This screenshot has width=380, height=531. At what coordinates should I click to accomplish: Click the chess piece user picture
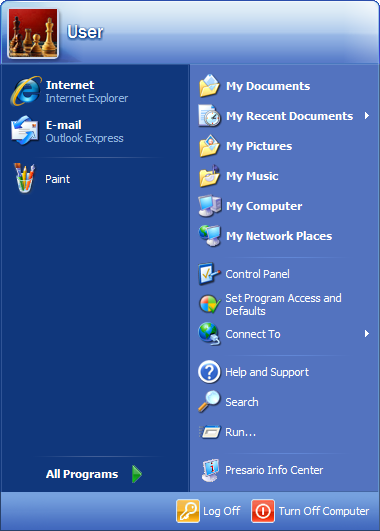point(33,33)
